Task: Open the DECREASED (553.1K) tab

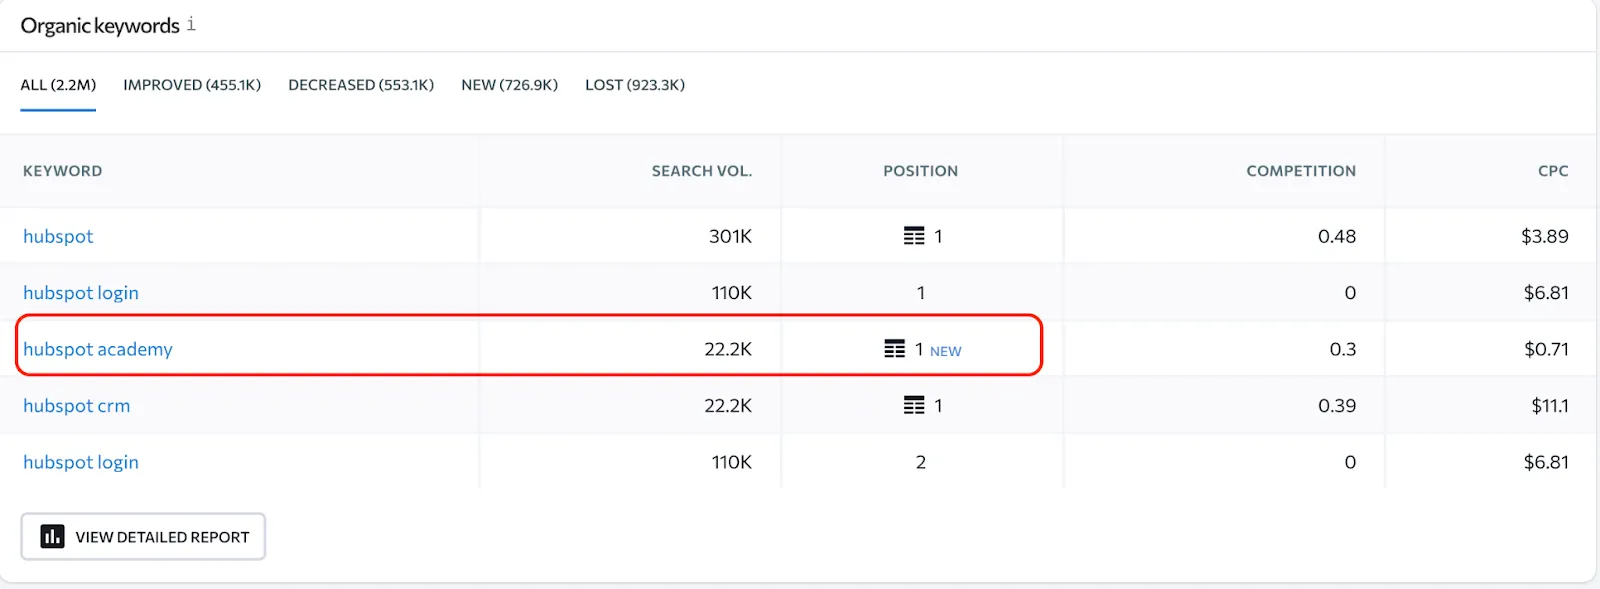Action: [x=361, y=85]
